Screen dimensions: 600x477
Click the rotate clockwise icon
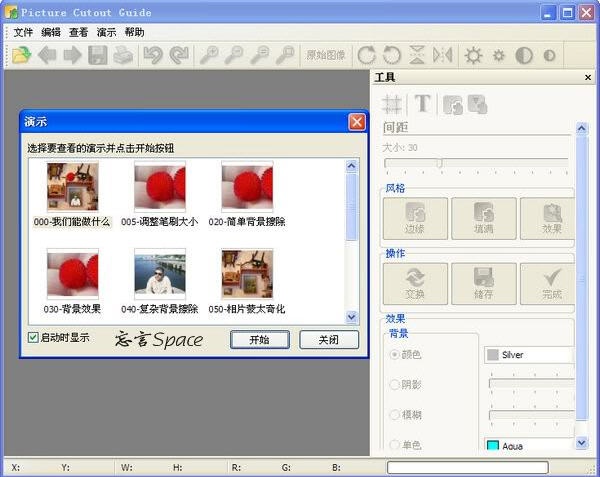tap(366, 55)
